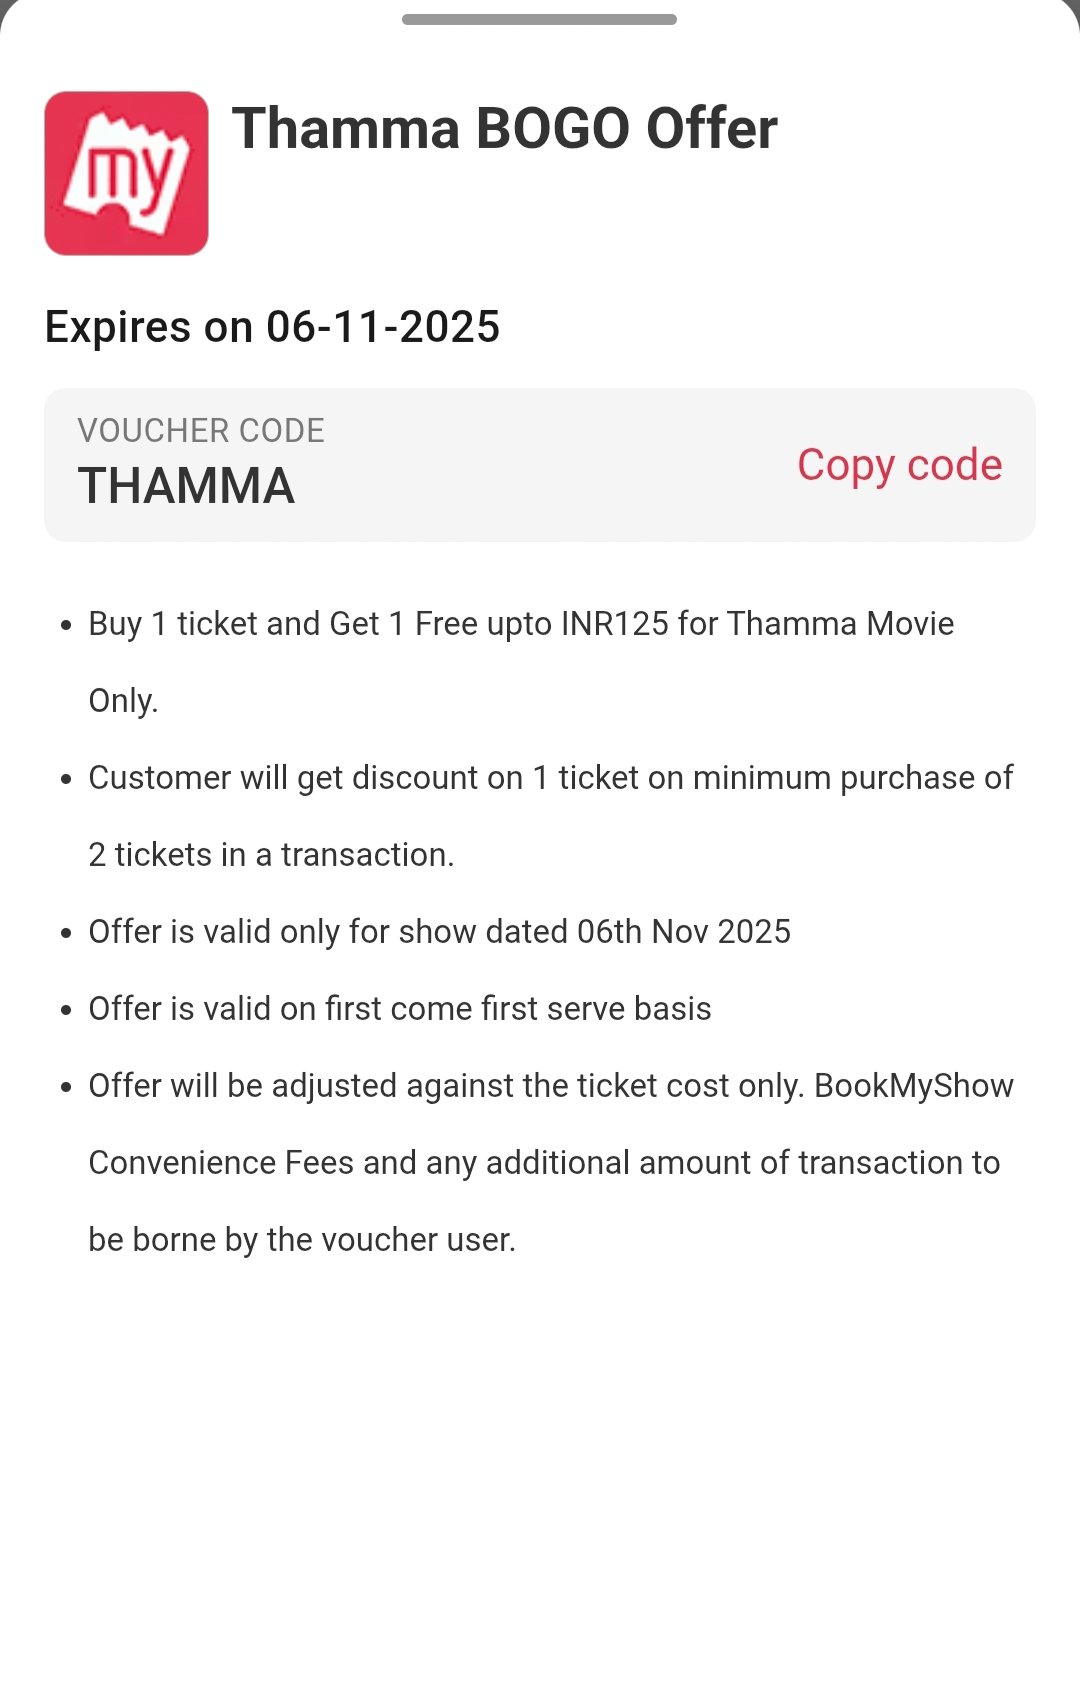Image resolution: width=1080 pixels, height=1696 pixels.
Task: Tap the '06th Nov 2025' show date
Action: [684, 932]
